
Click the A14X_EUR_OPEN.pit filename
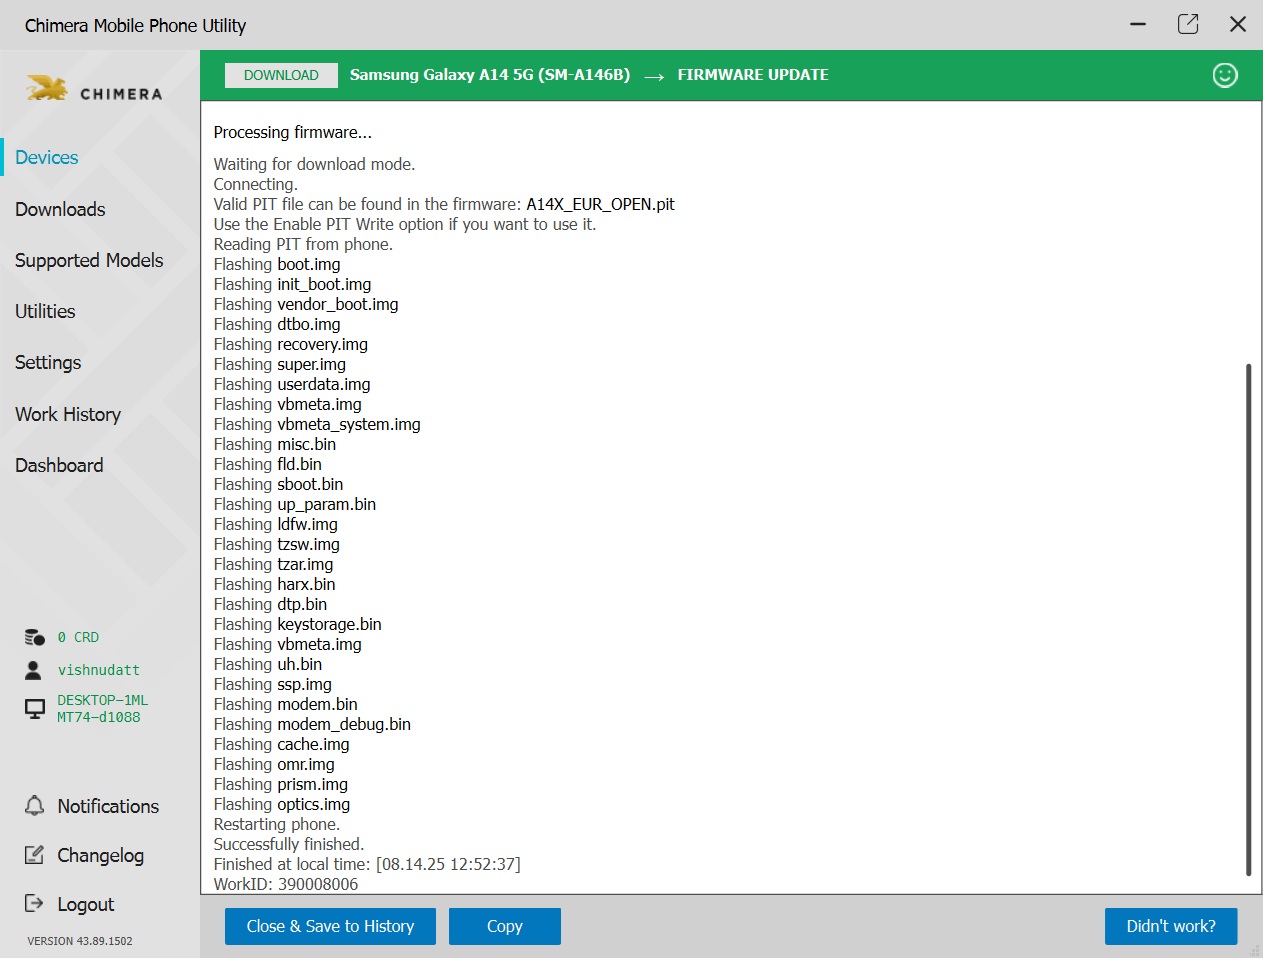[x=600, y=204]
